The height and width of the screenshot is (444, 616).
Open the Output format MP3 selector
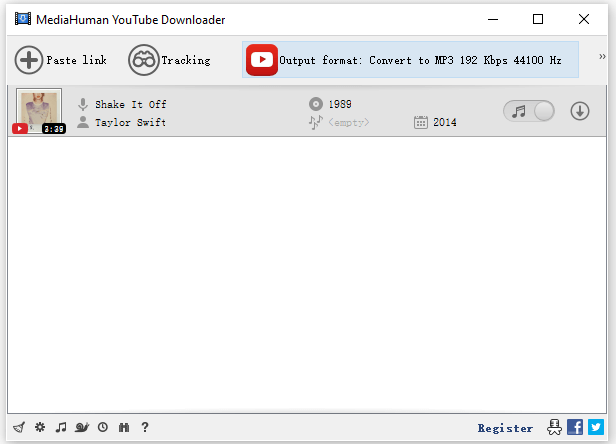[x=410, y=60]
